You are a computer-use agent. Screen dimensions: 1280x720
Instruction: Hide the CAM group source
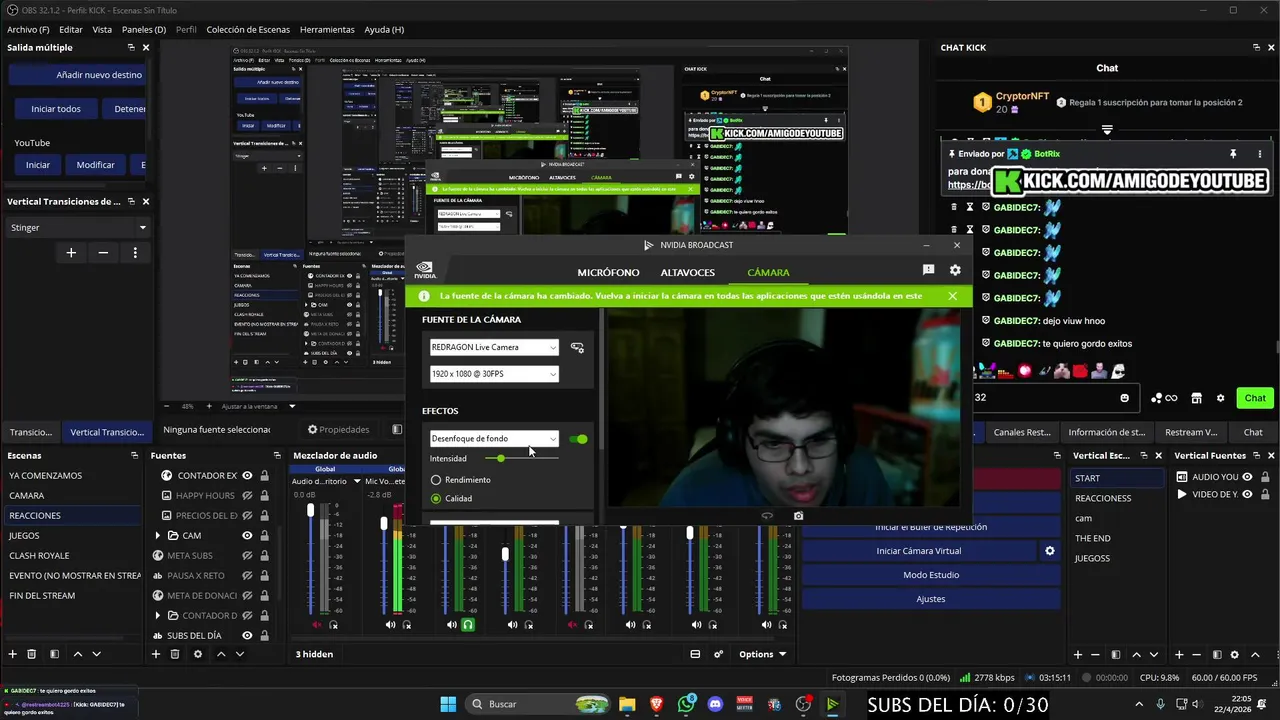pos(247,536)
